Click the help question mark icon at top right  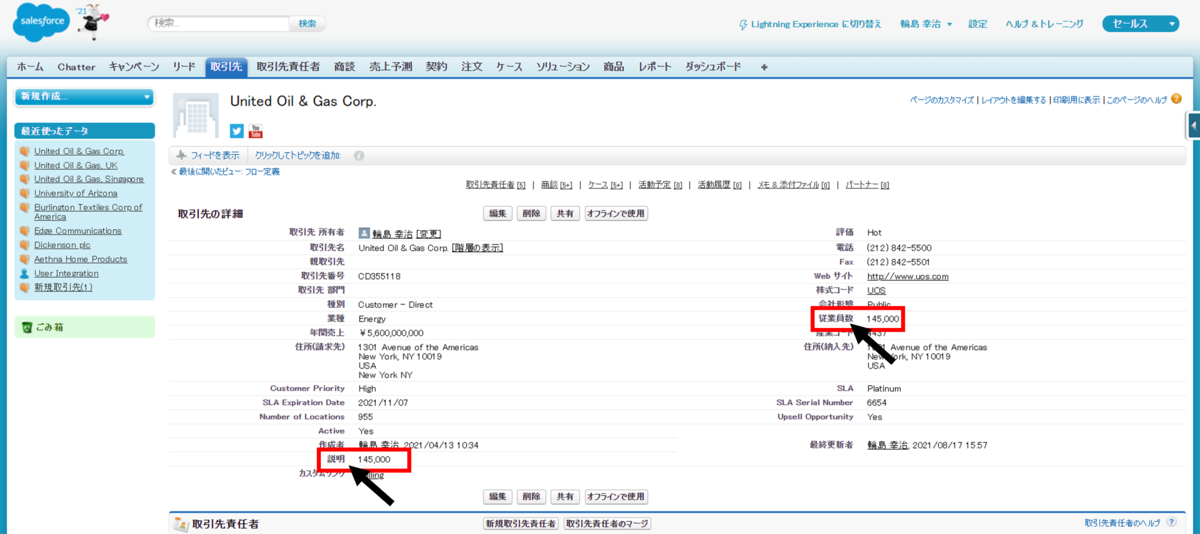coord(1176,99)
